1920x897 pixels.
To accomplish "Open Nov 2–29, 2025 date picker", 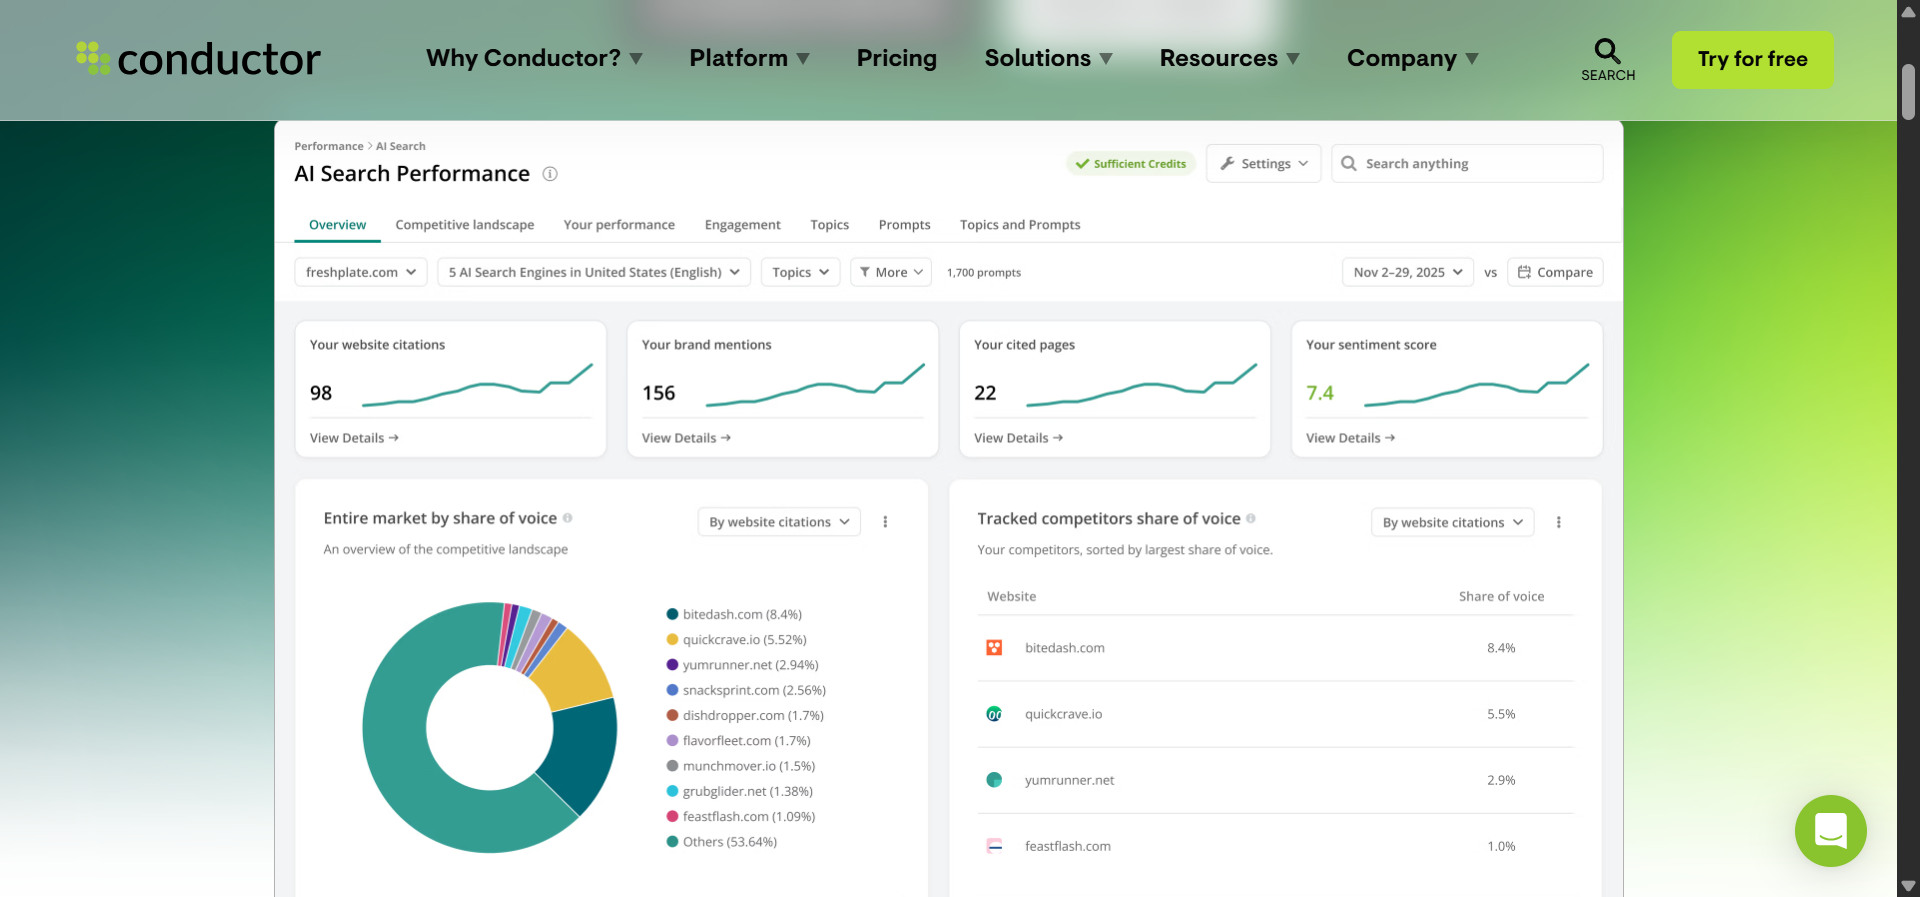I will pyautogui.click(x=1408, y=272).
